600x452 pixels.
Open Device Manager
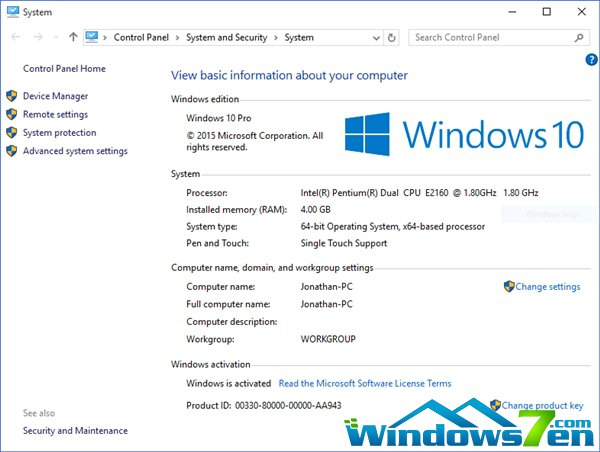coord(55,96)
